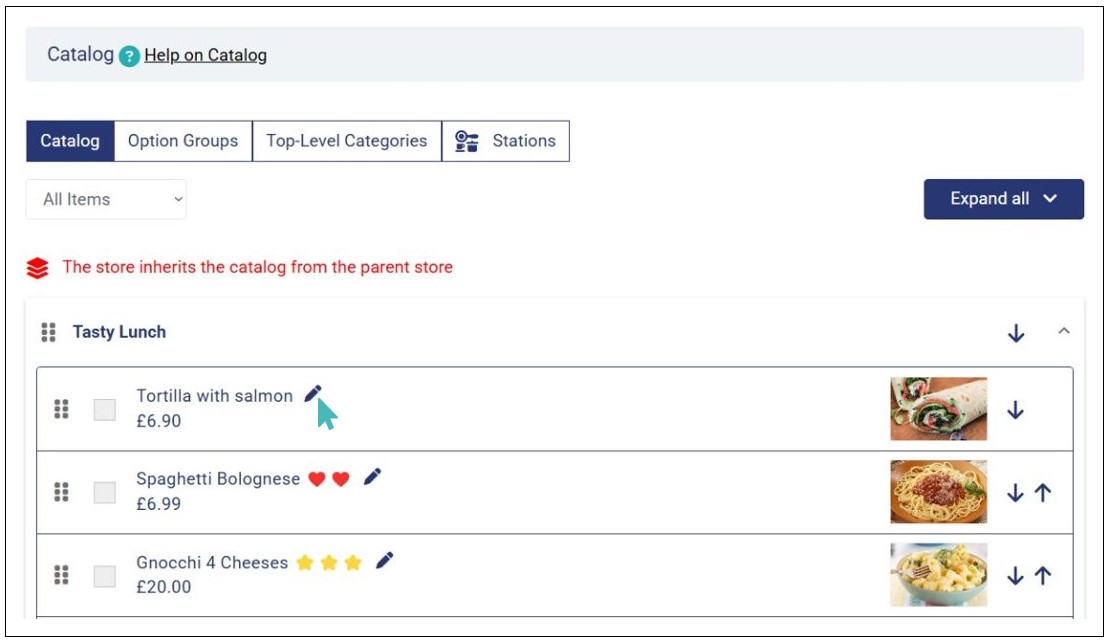Check the Gnocchi 4 Cheeses checkbox
The image size is (1108, 640).
[105, 576]
